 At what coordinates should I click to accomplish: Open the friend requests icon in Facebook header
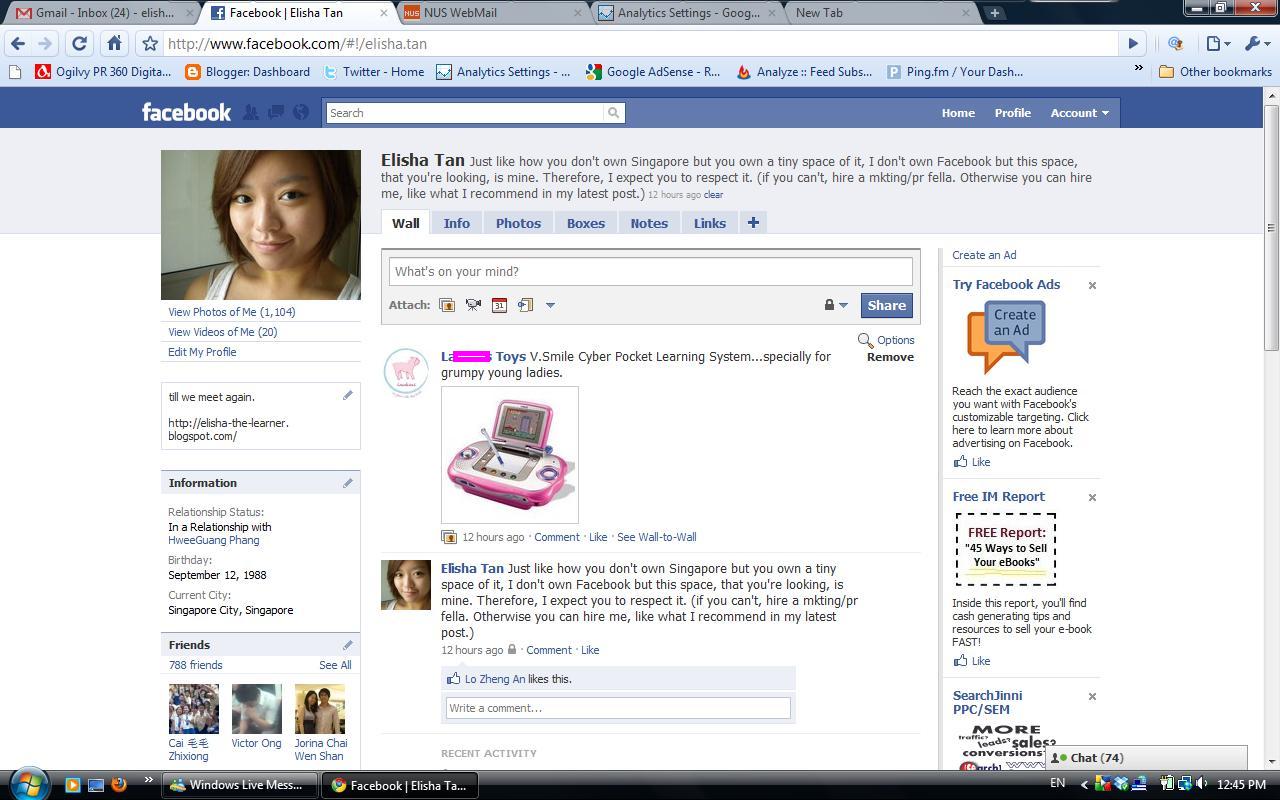pos(251,112)
